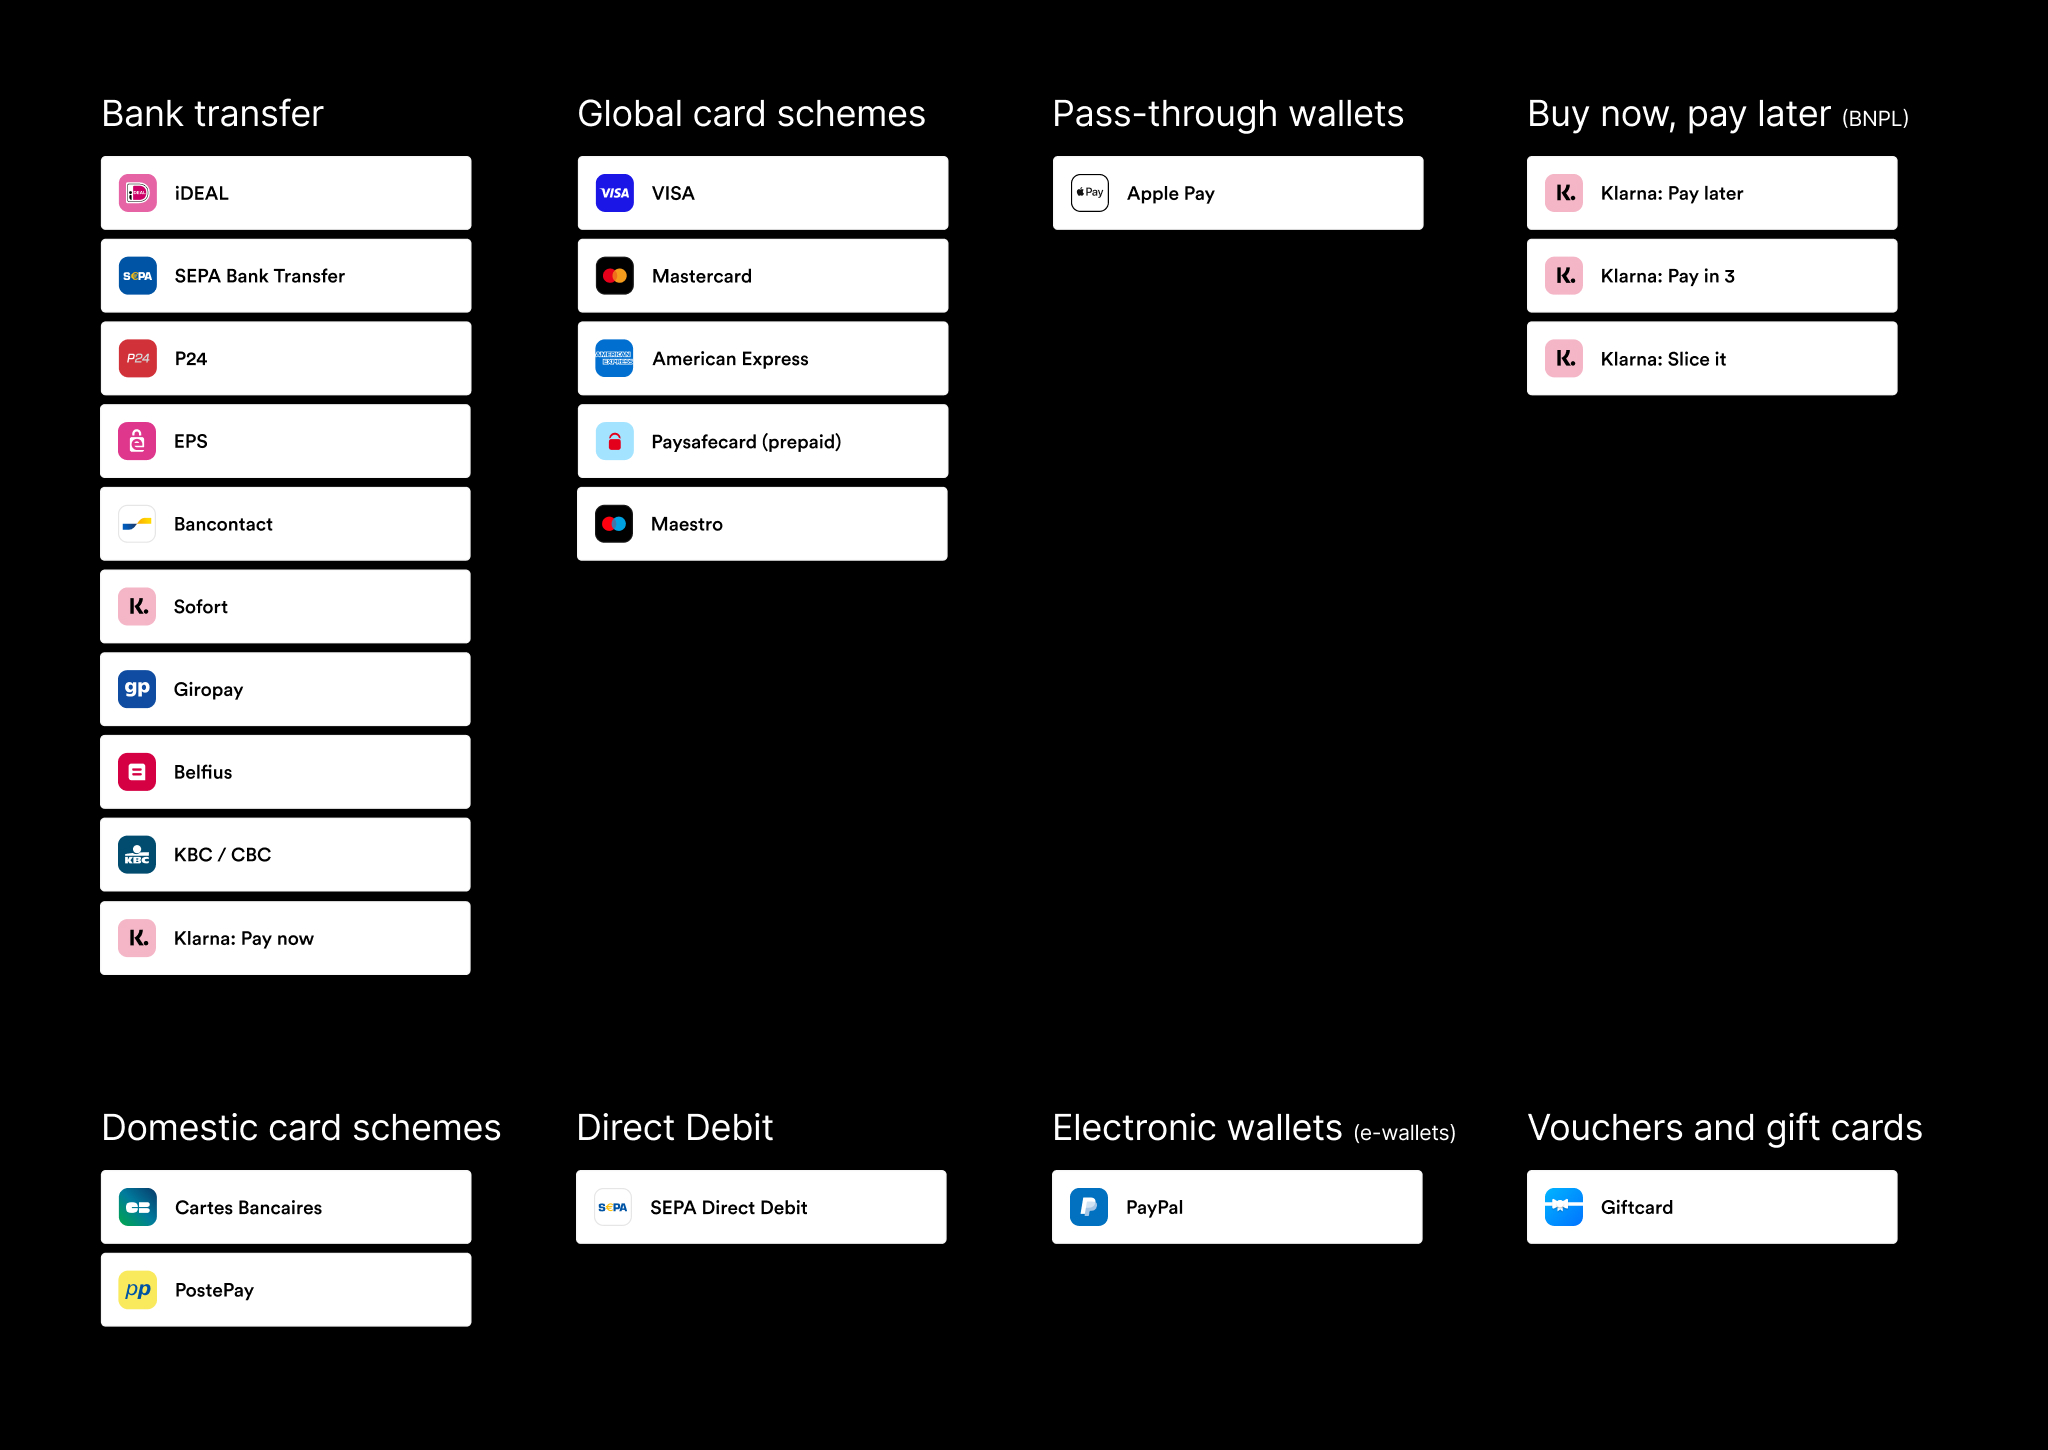Pick the Cartes Bancaires label
2048x1450 pixels.
click(x=249, y=1207)
